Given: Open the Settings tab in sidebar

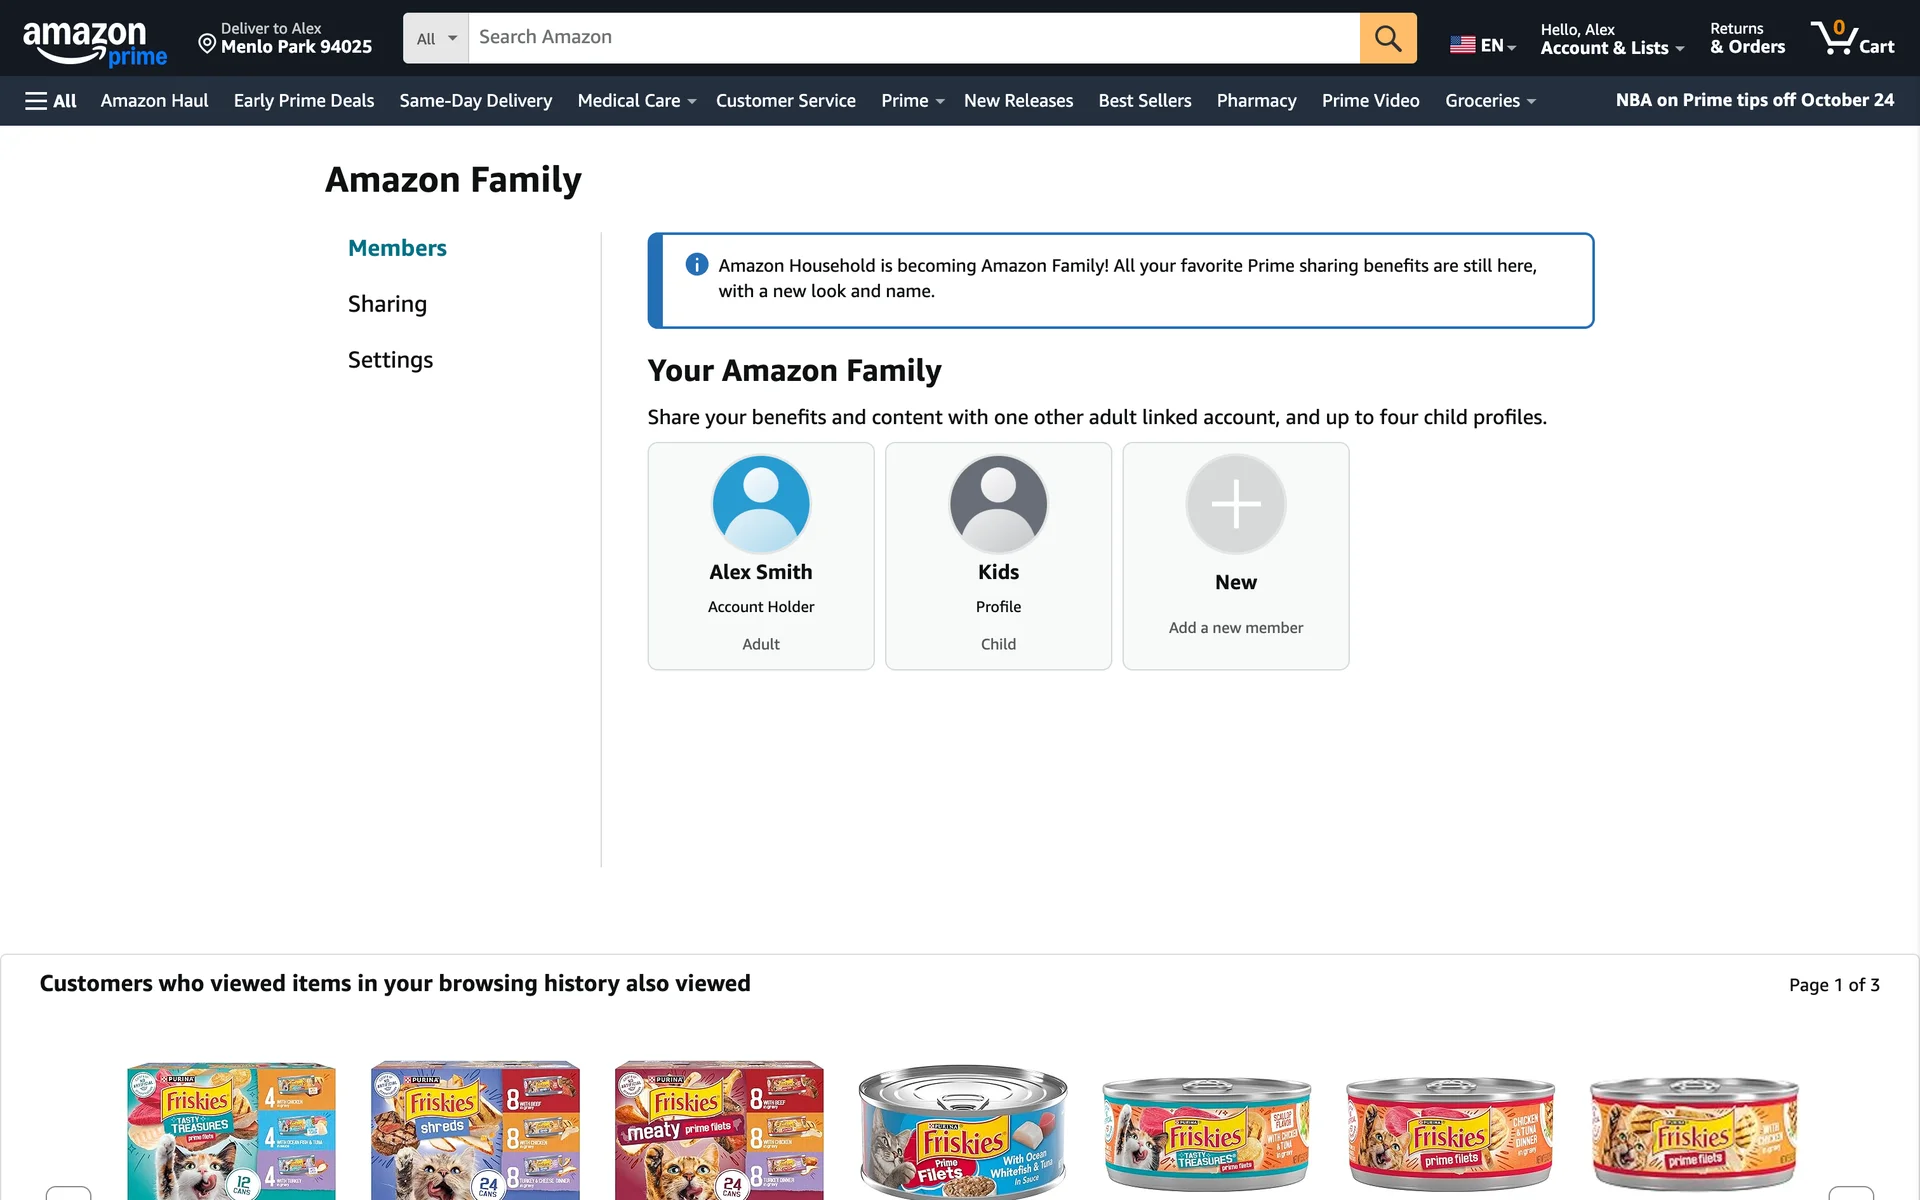Looking at the screenshot, I should pyautogui.click(x=390, y=360).
